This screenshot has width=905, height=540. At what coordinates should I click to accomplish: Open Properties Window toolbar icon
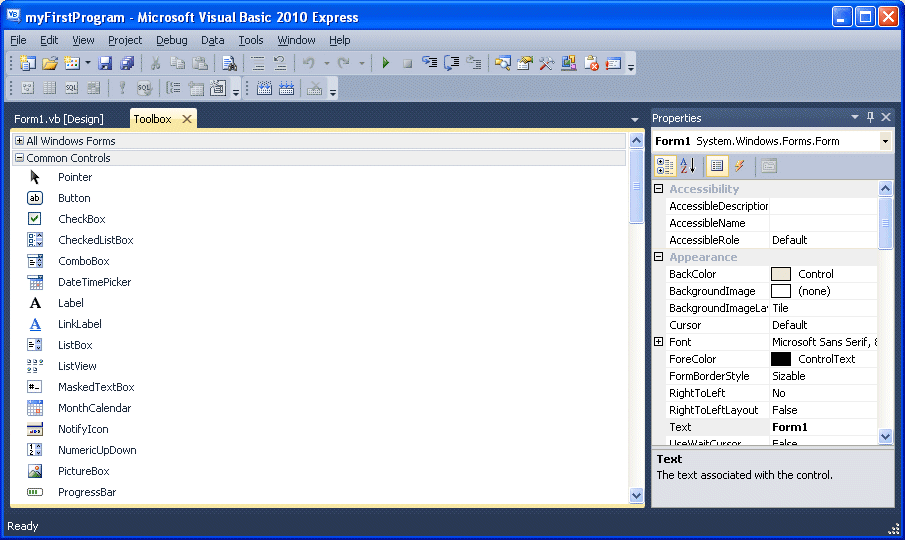pyautogui.click(x=525, y=63)
